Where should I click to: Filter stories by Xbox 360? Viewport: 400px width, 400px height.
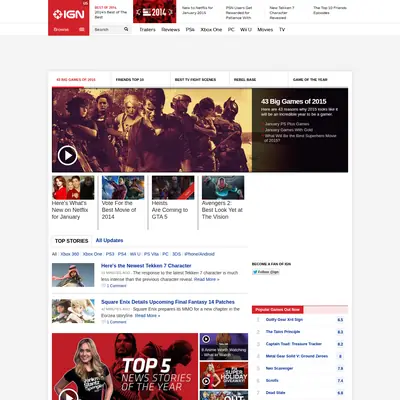point(70,254)
